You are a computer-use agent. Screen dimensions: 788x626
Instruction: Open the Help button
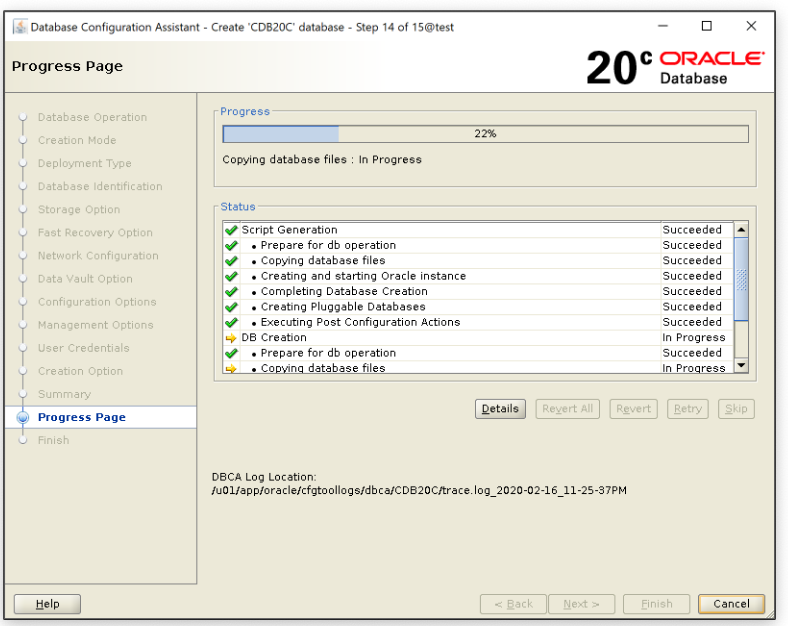click(47, 604)
